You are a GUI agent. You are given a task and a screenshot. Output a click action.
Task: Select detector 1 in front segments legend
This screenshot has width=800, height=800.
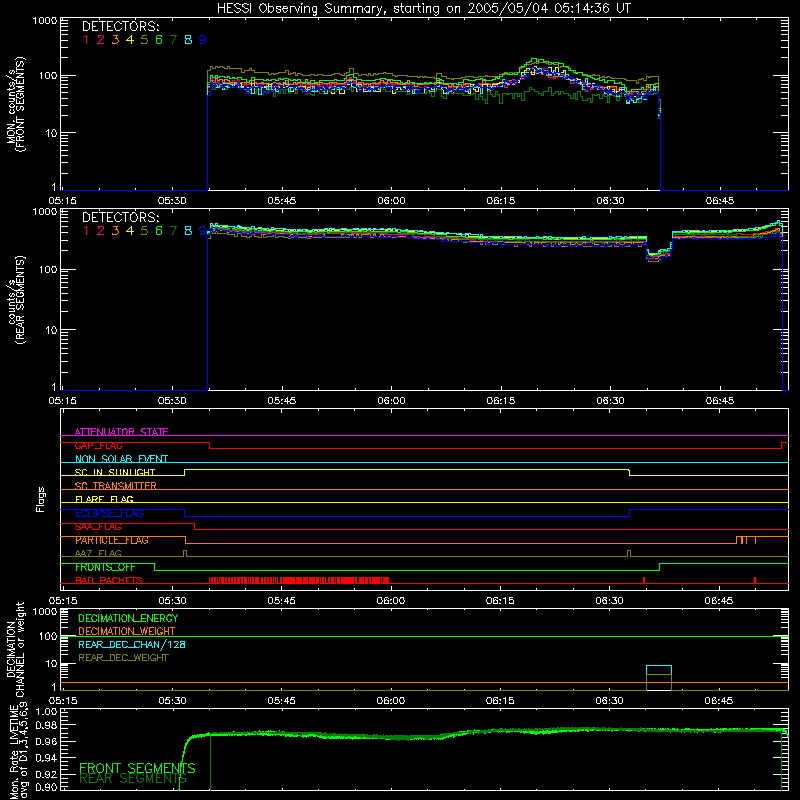[x=86, y=40]
